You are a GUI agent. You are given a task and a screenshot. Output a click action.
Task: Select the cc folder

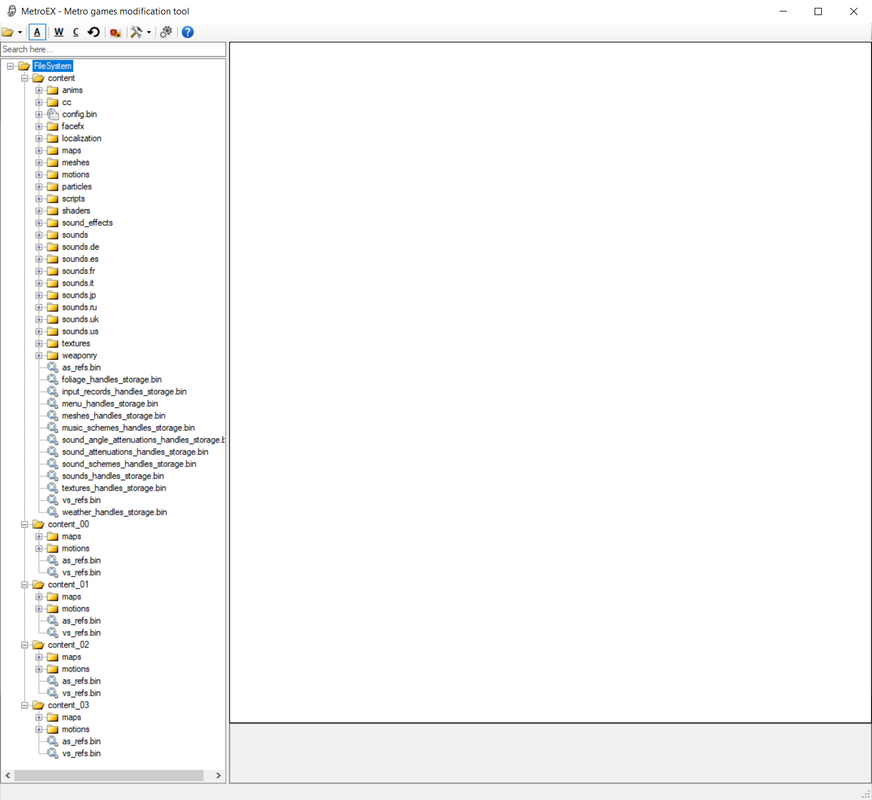click(67, 102)
